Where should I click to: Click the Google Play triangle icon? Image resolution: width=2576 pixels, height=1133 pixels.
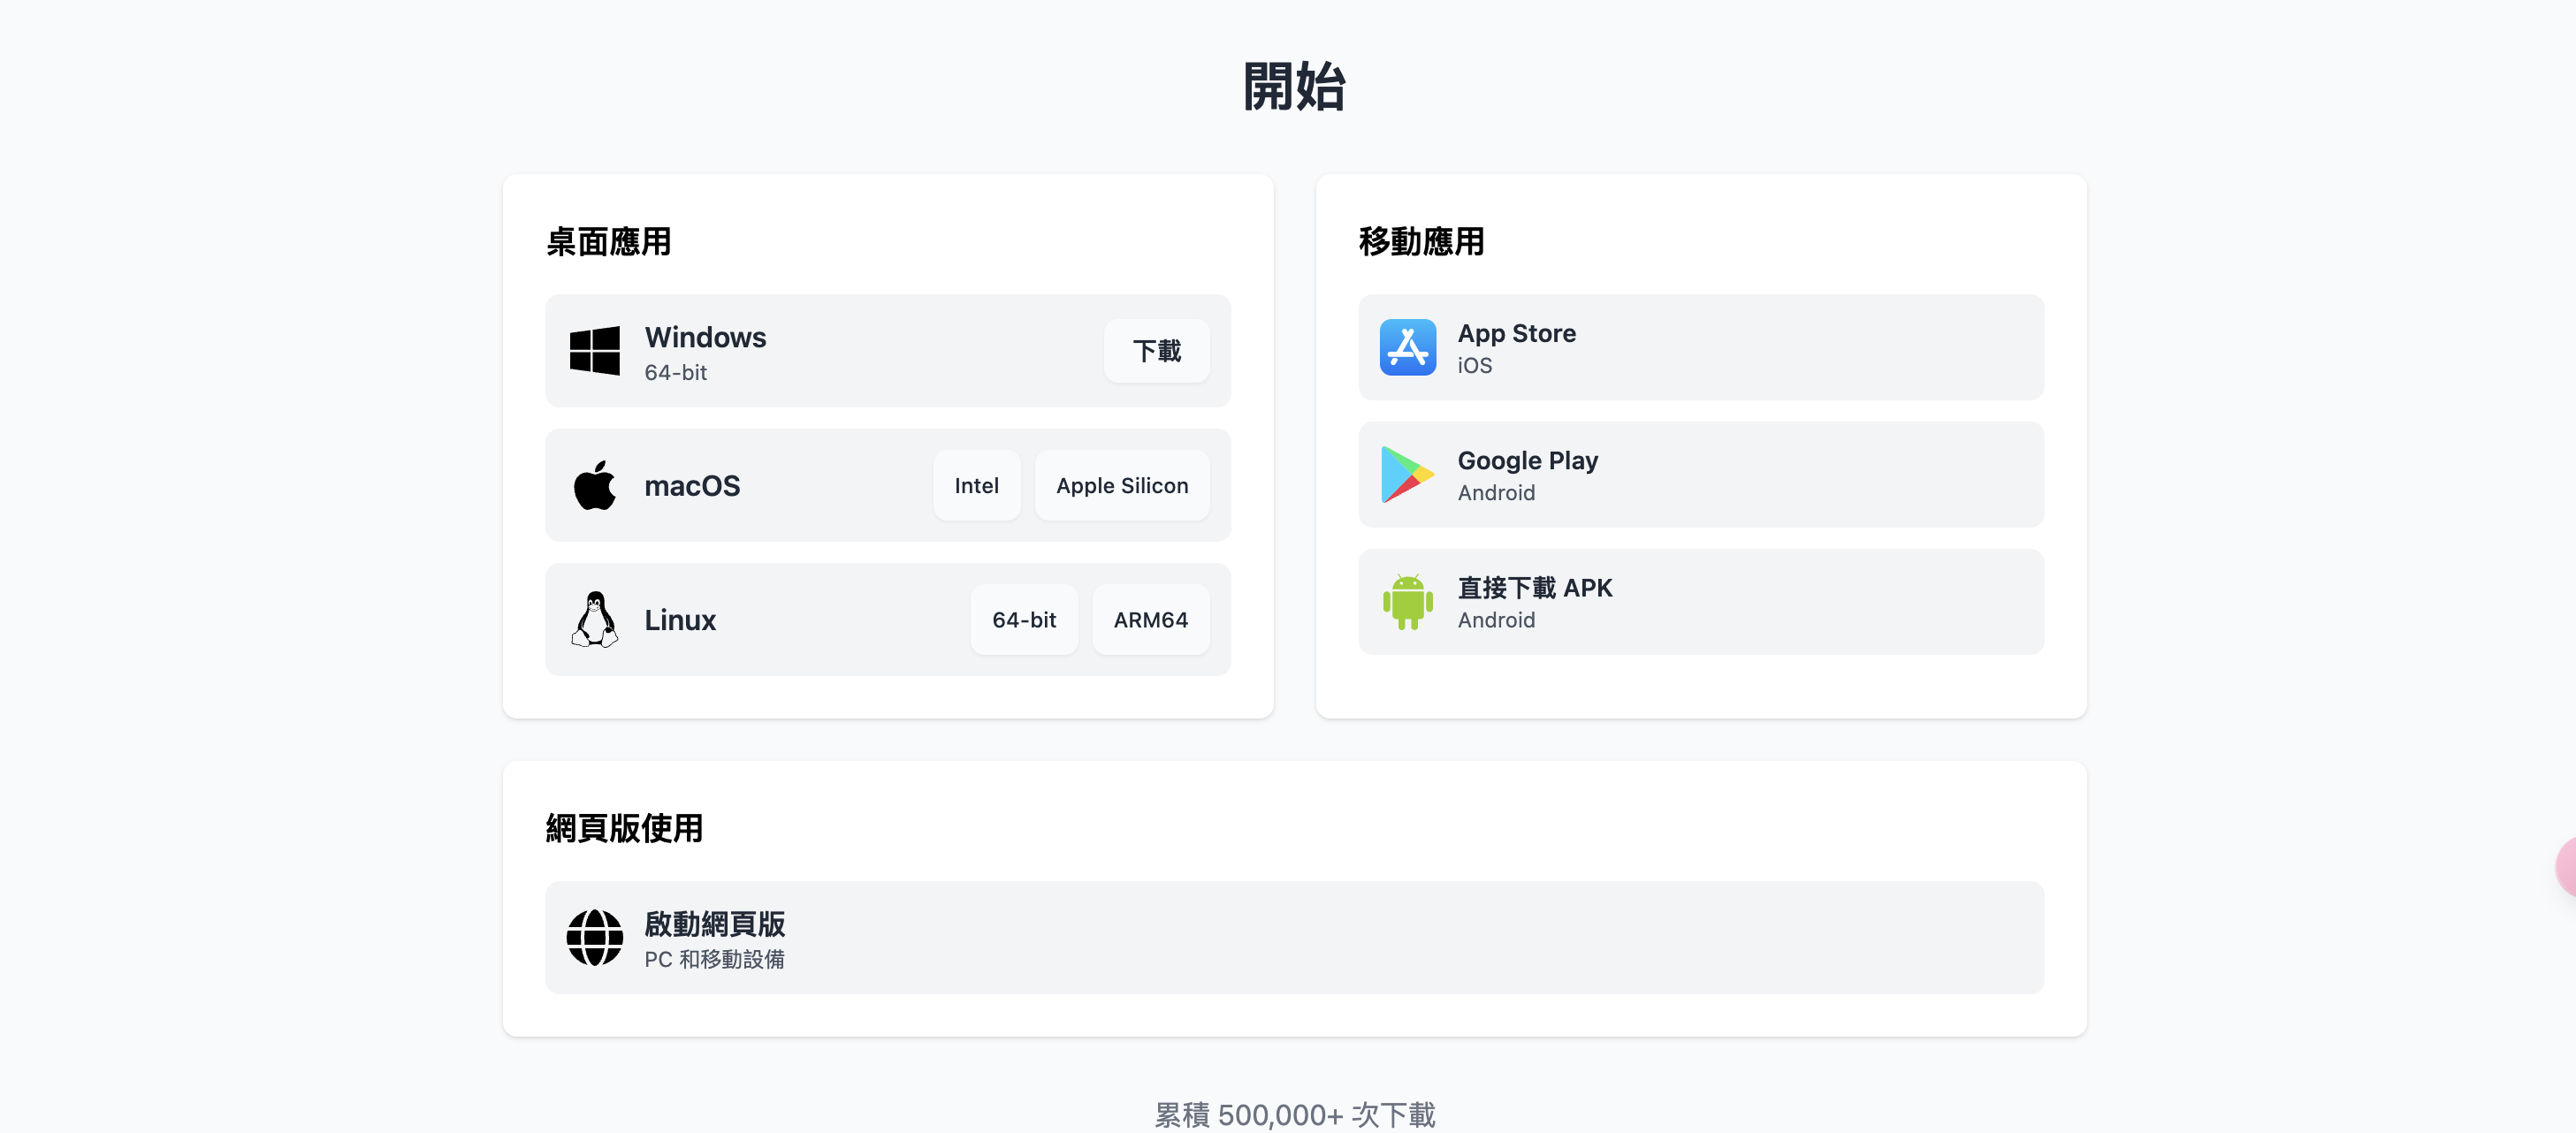click(x=1407, y=474)
